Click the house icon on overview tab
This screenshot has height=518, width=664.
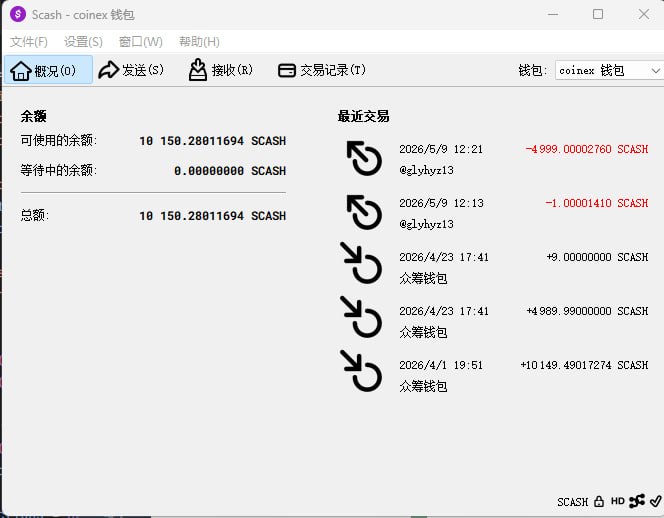pyautogui.click(x=20, y=70)
